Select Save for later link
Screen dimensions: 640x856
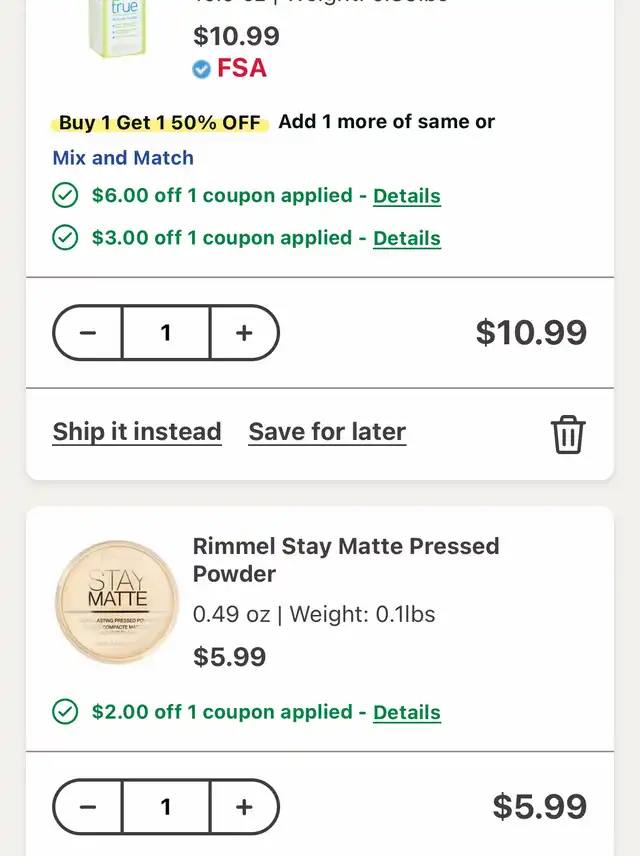(327, 432)
